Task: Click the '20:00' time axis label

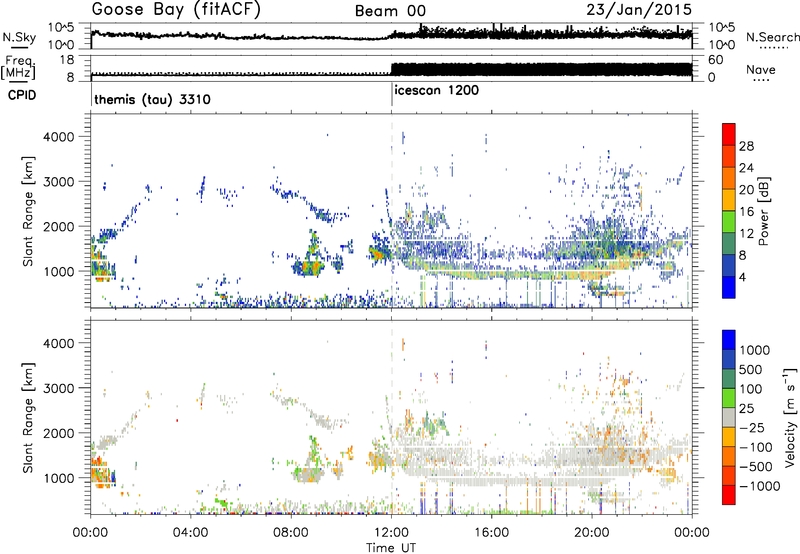Action: 592,533
